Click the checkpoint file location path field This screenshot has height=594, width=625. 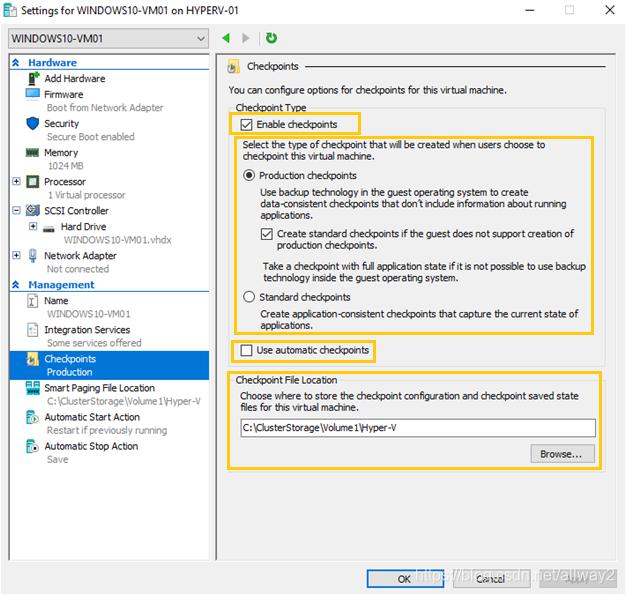tap(417, 428)
